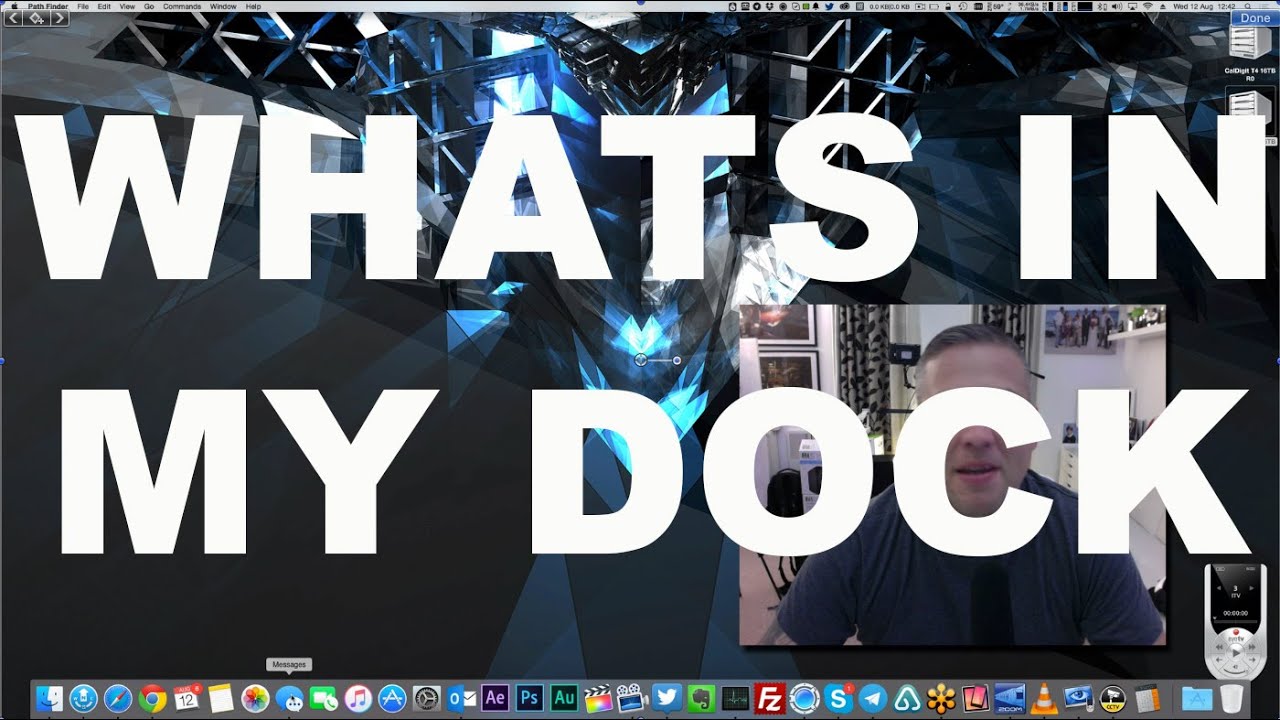Click the Done button
This screenshot has width=1280, height=720.
(1254, 18)
